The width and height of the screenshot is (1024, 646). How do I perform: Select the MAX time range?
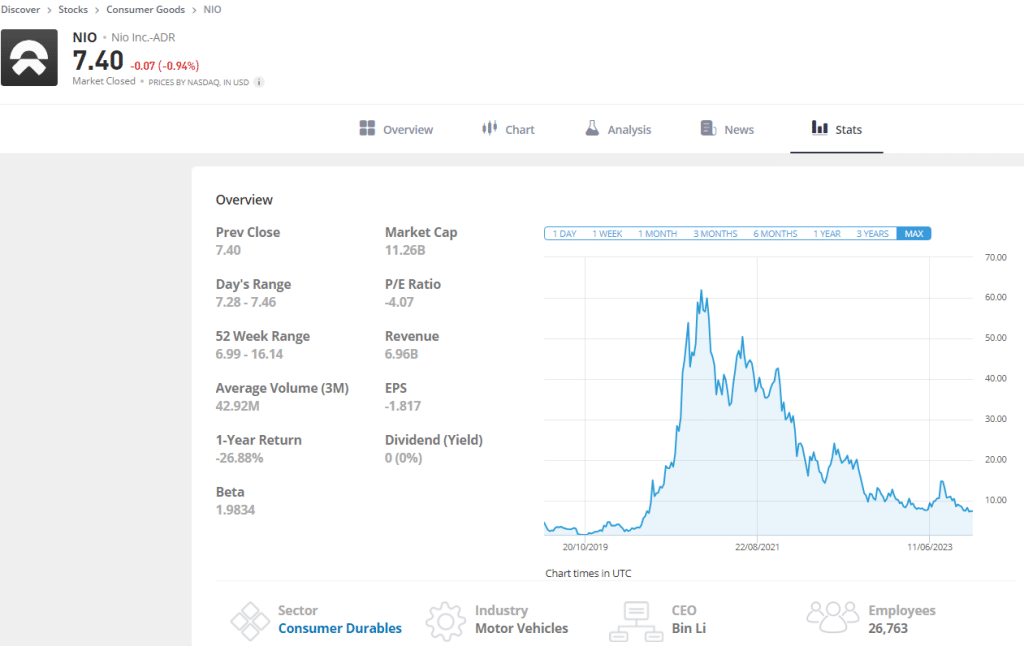(x=912, y=233)
